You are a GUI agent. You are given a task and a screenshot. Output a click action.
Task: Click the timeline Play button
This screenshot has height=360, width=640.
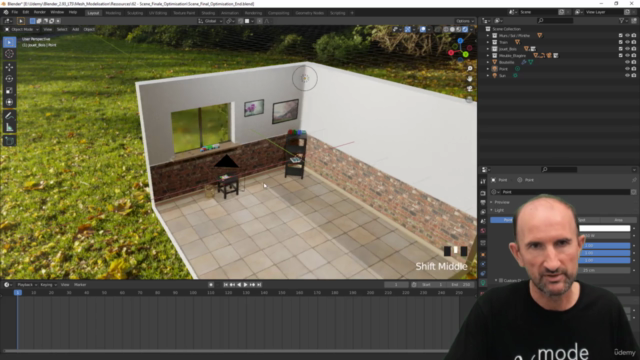pyautogui.click(x=245, y=284)
